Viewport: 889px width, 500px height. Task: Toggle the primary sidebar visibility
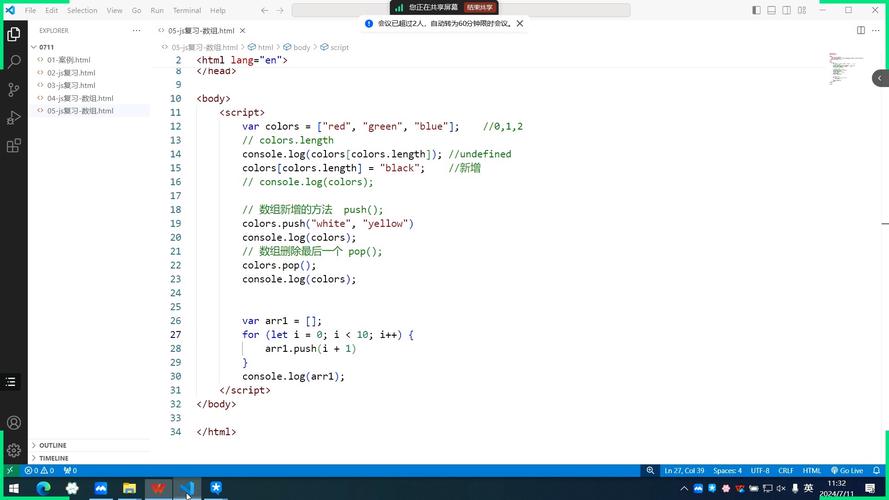[x=756, y=10]
